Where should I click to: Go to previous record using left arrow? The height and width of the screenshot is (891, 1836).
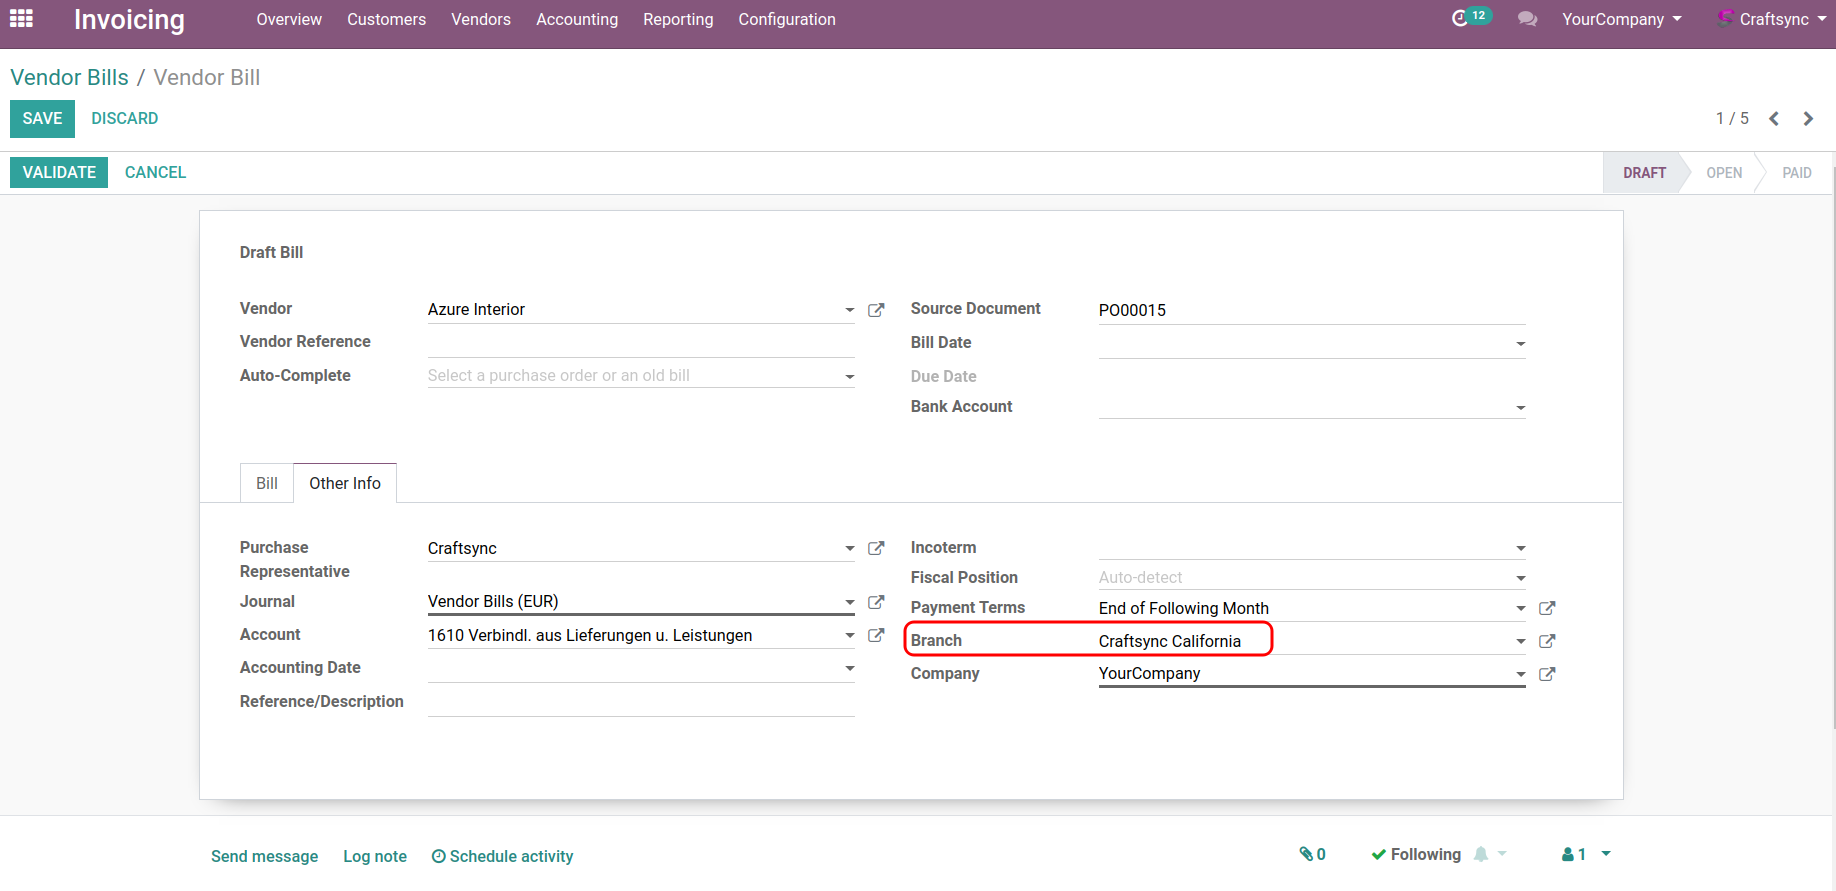click(x=1774, y=119)
